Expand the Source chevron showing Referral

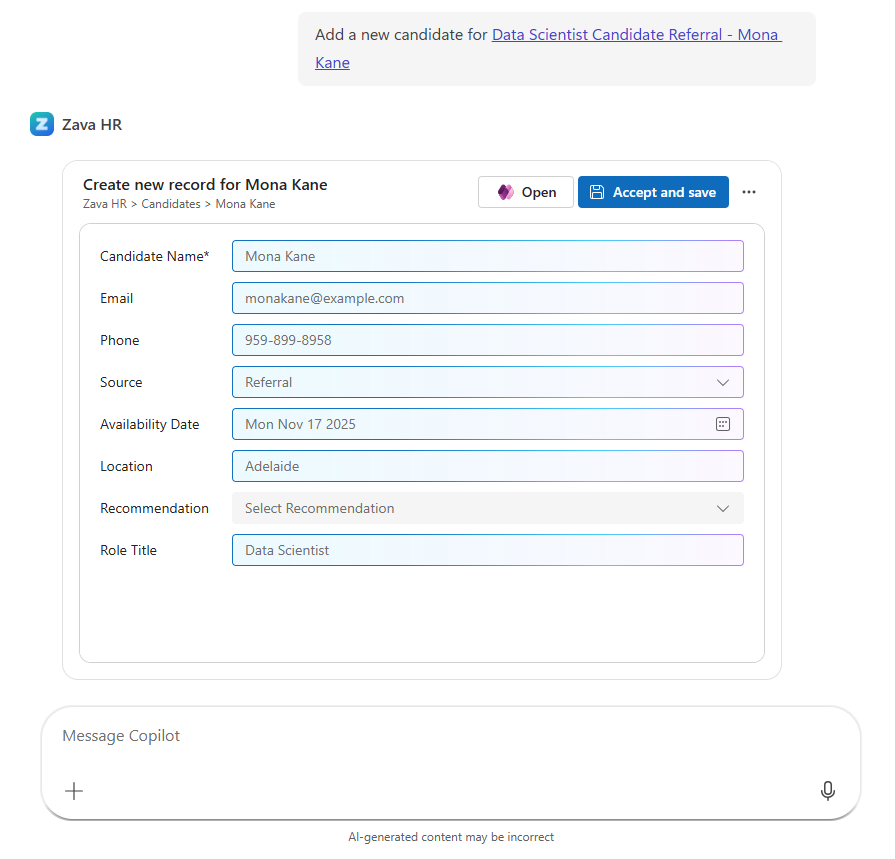[722, 381]
